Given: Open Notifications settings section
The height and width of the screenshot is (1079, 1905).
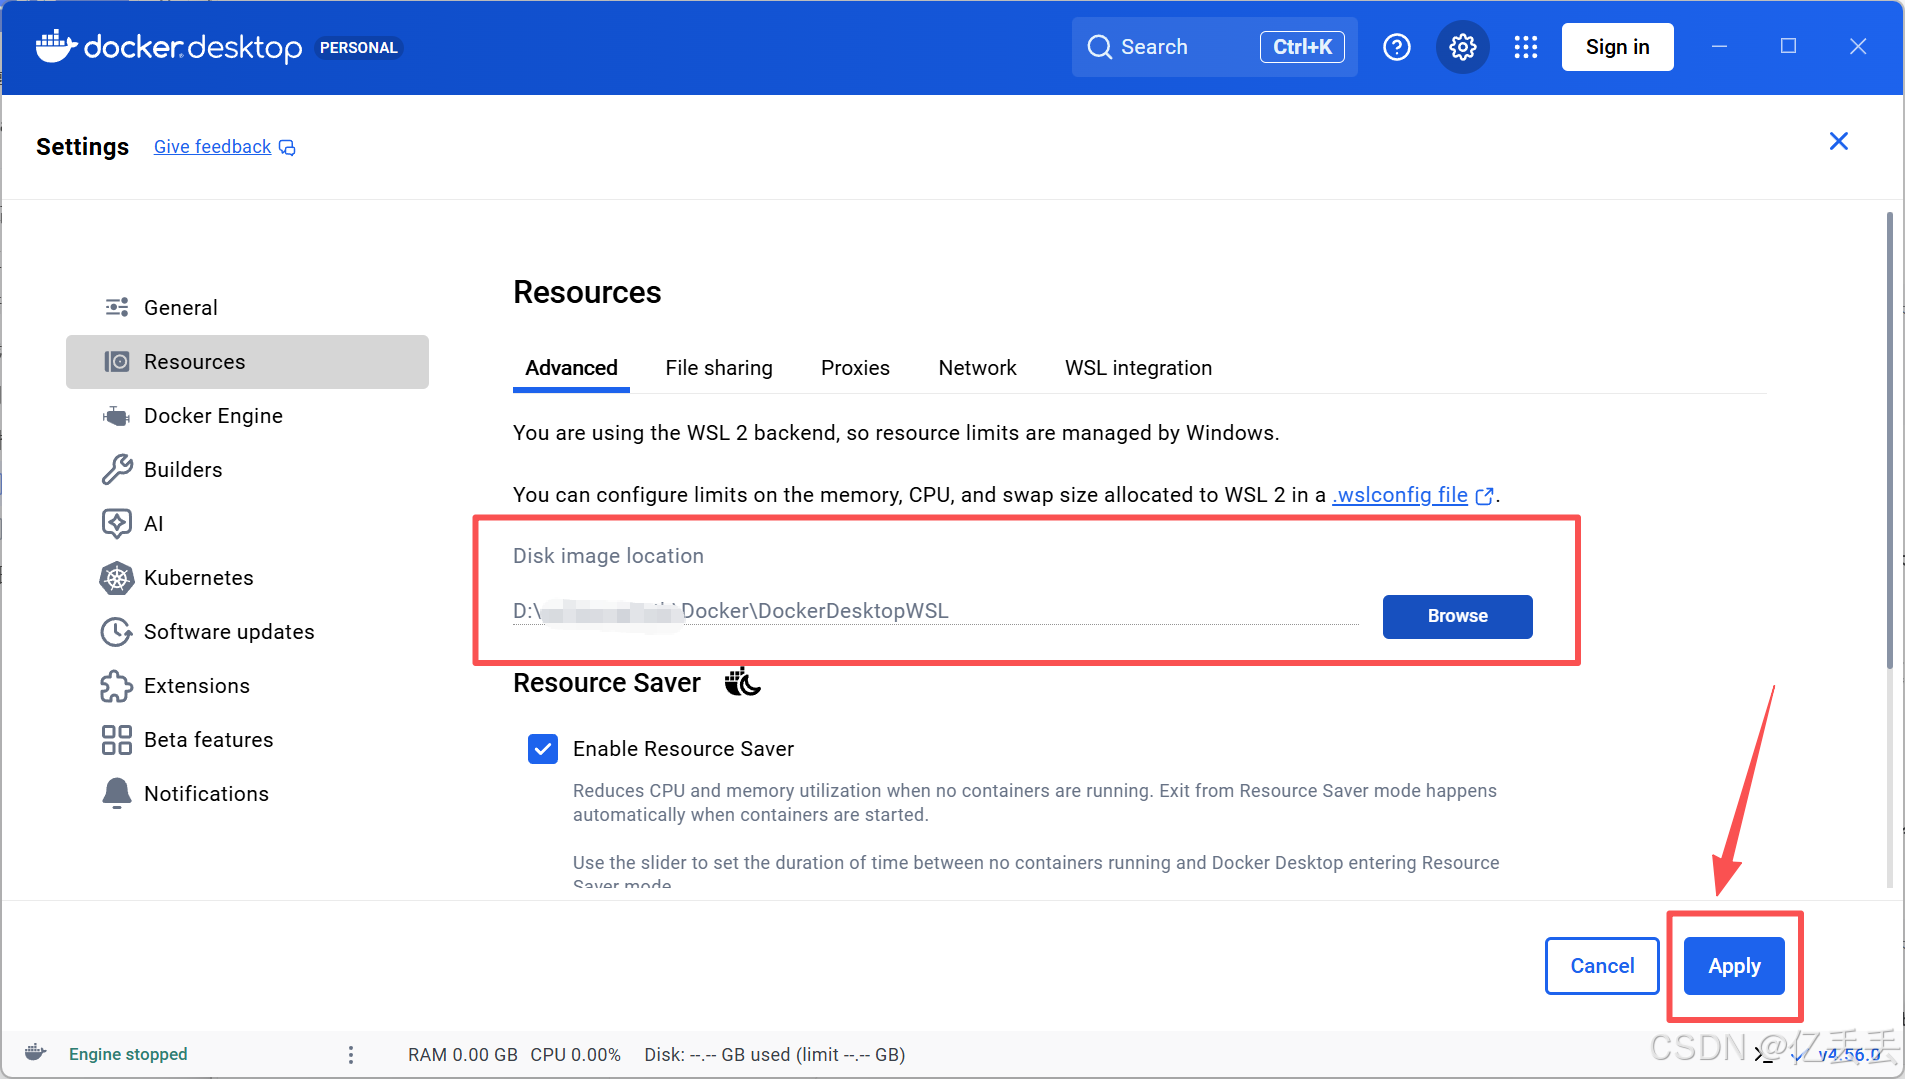Looking at the screenshot, I should (247, 793).
